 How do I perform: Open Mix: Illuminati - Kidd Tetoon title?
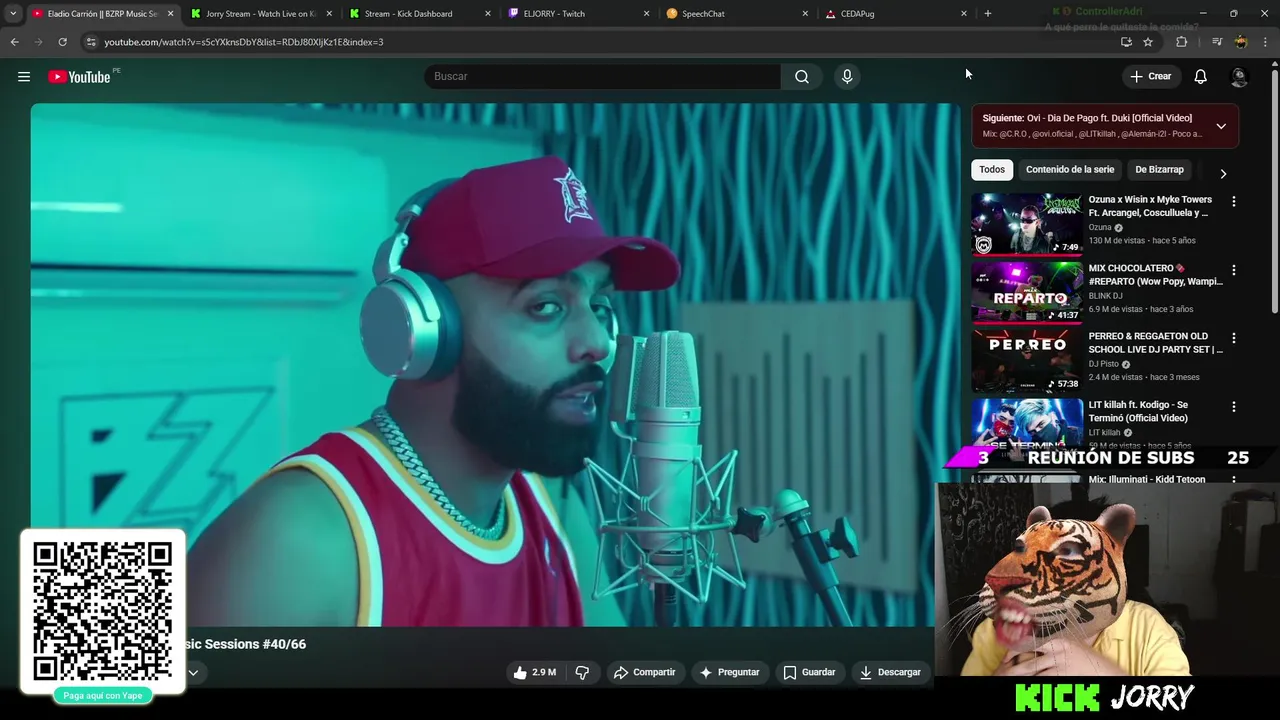point(1147,479)
